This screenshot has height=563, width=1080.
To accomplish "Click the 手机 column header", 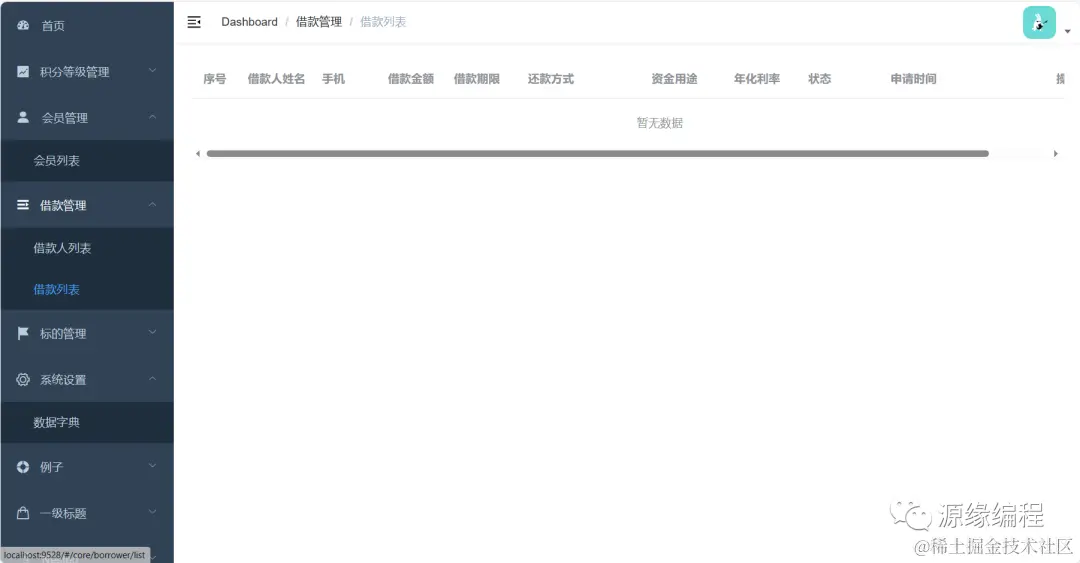I will click(333, 79).
